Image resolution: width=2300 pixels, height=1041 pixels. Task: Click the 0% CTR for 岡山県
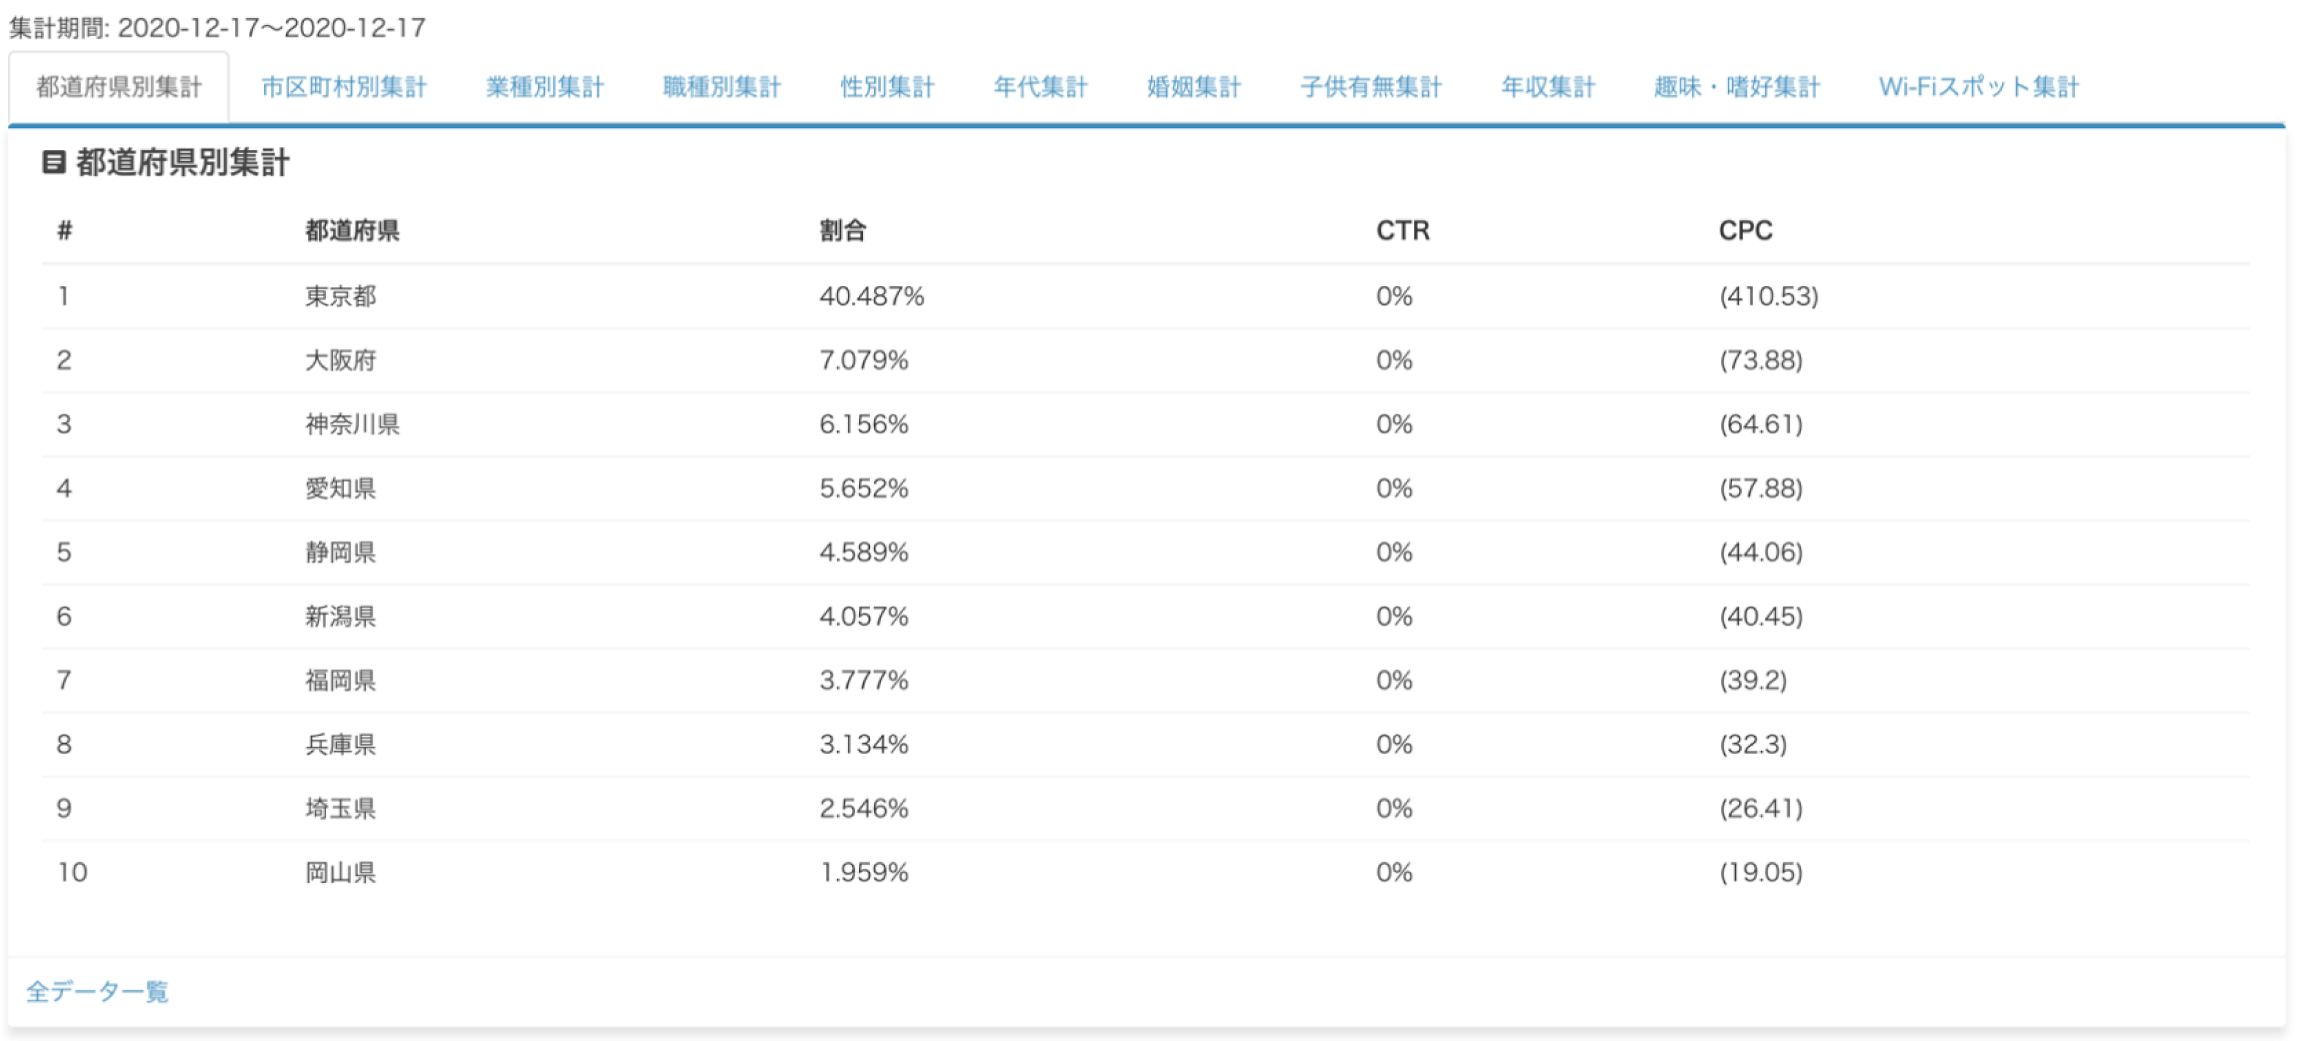tap(1393, 872)
